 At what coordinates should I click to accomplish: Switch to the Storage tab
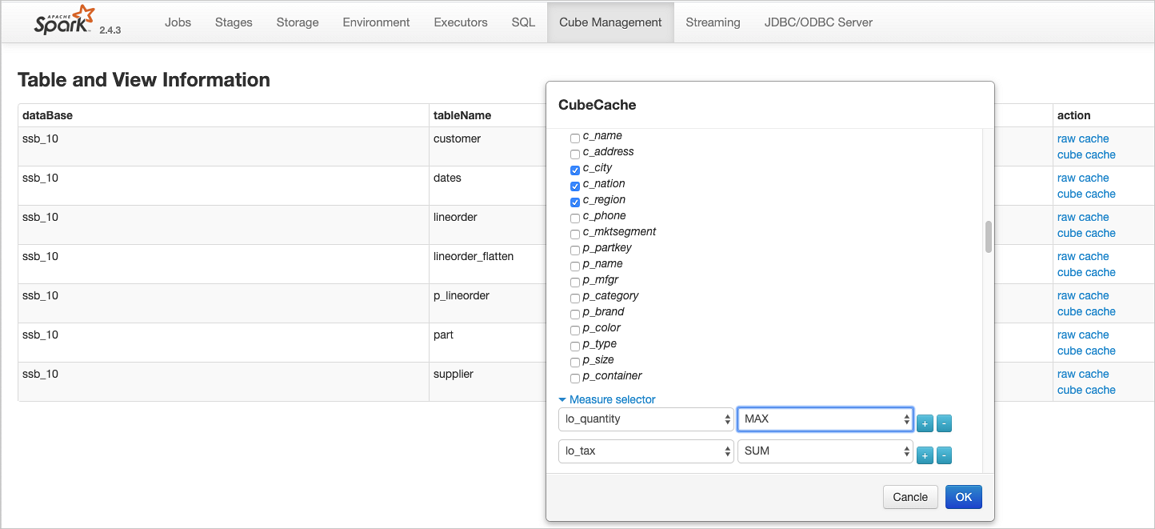tap(298, 22)
